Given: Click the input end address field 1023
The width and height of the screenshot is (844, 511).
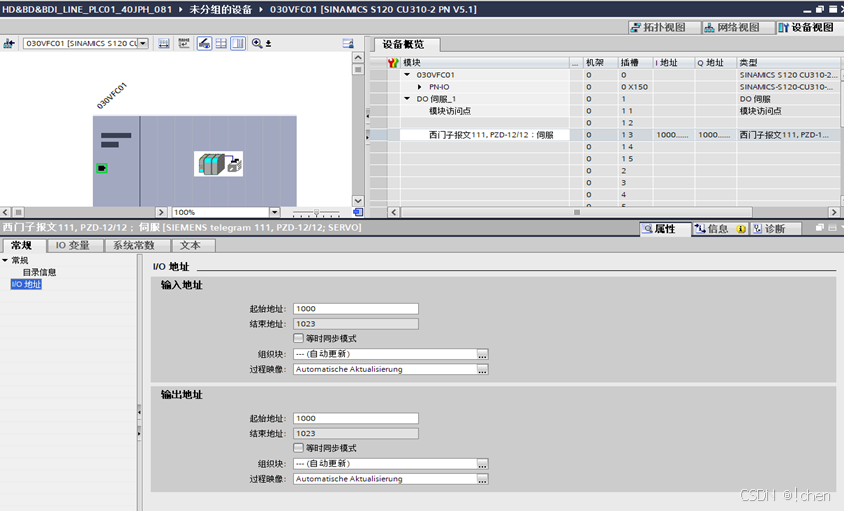Looking at the screenshot, I should 356,324.
